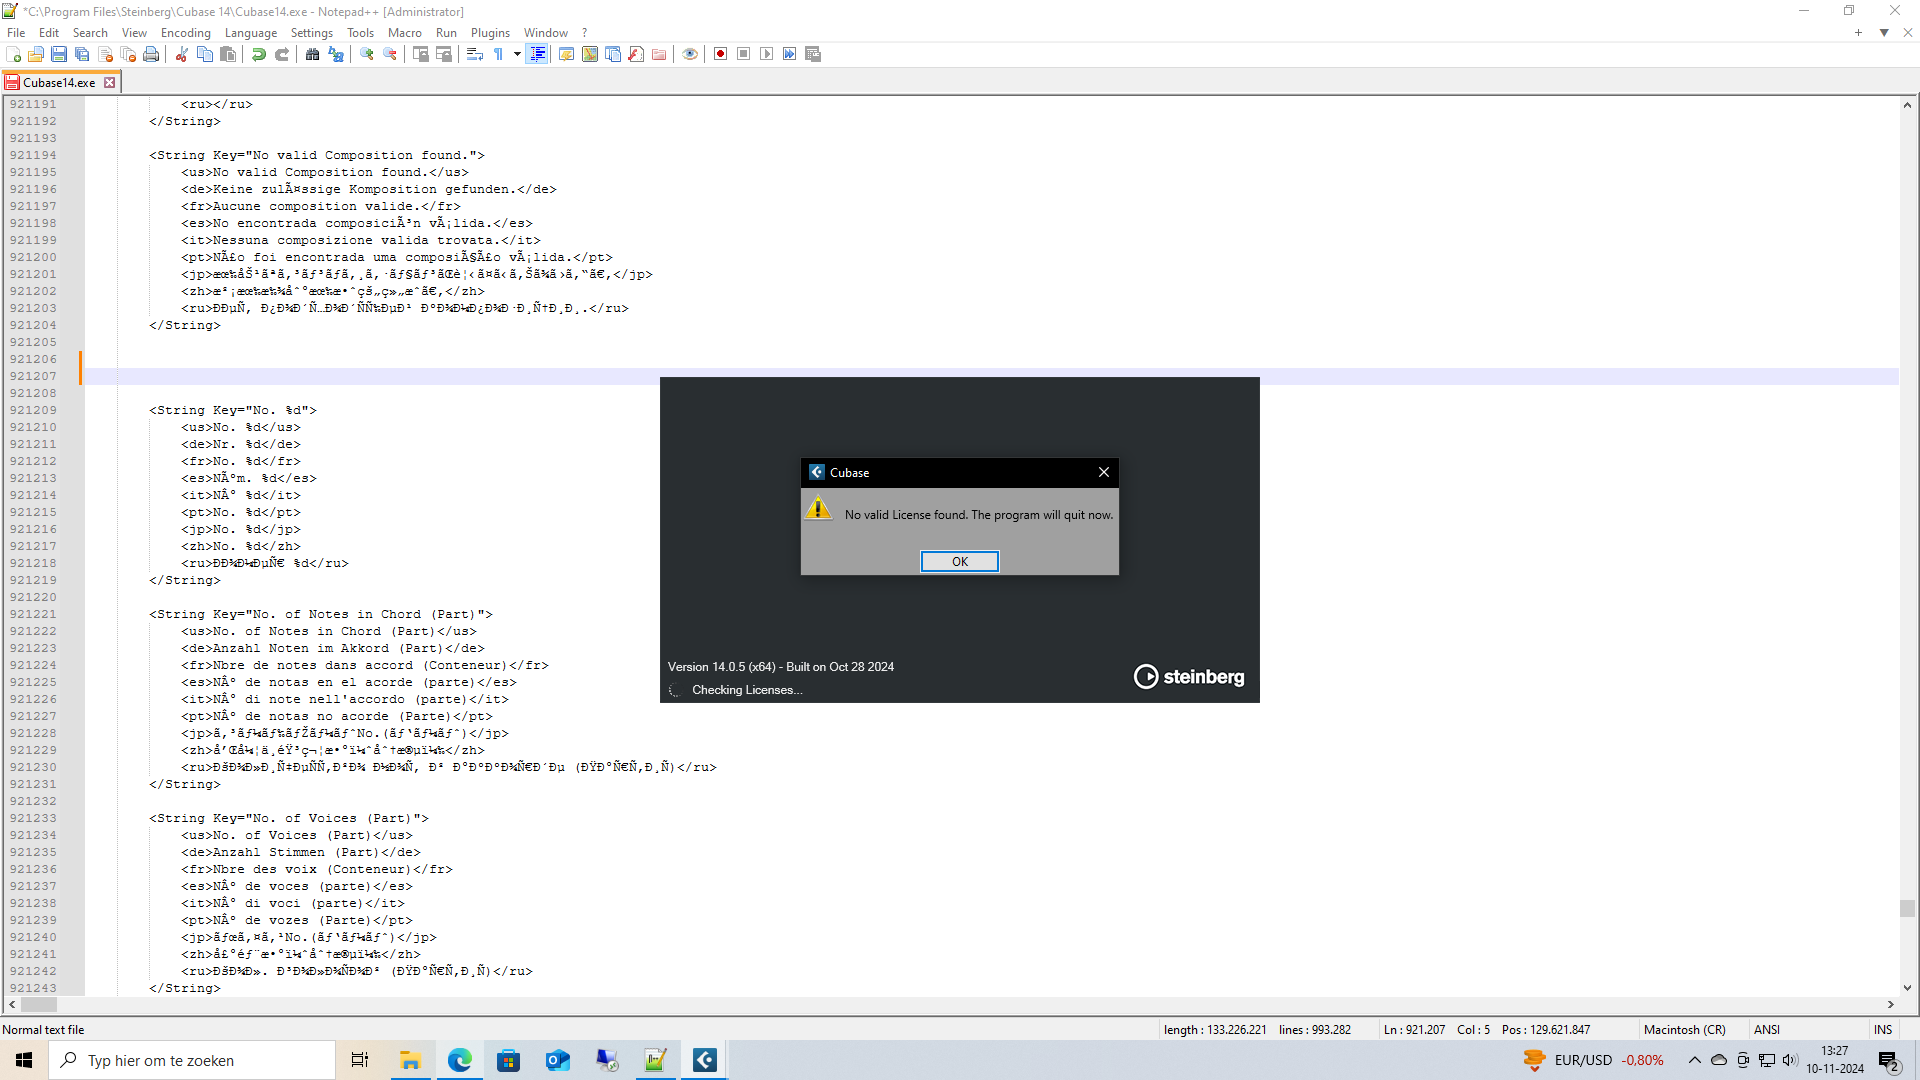
Task: Toggle word wrap in the toolbar
Action: click(x=475, y=54)
